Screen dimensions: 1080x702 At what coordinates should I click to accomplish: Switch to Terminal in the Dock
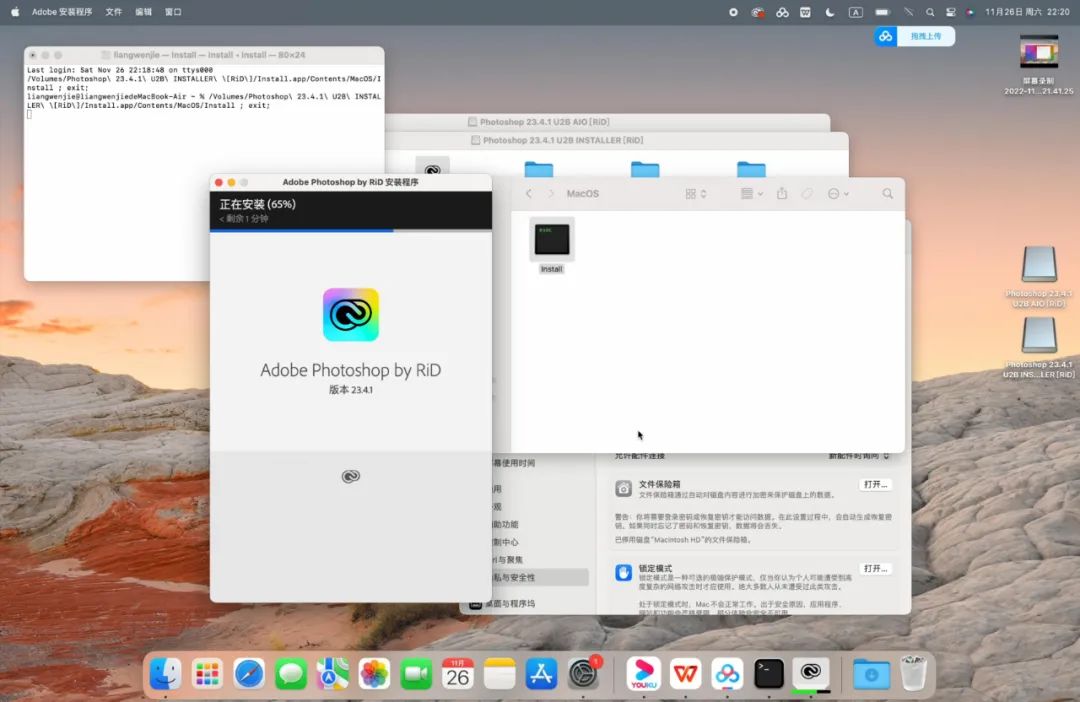769,673
